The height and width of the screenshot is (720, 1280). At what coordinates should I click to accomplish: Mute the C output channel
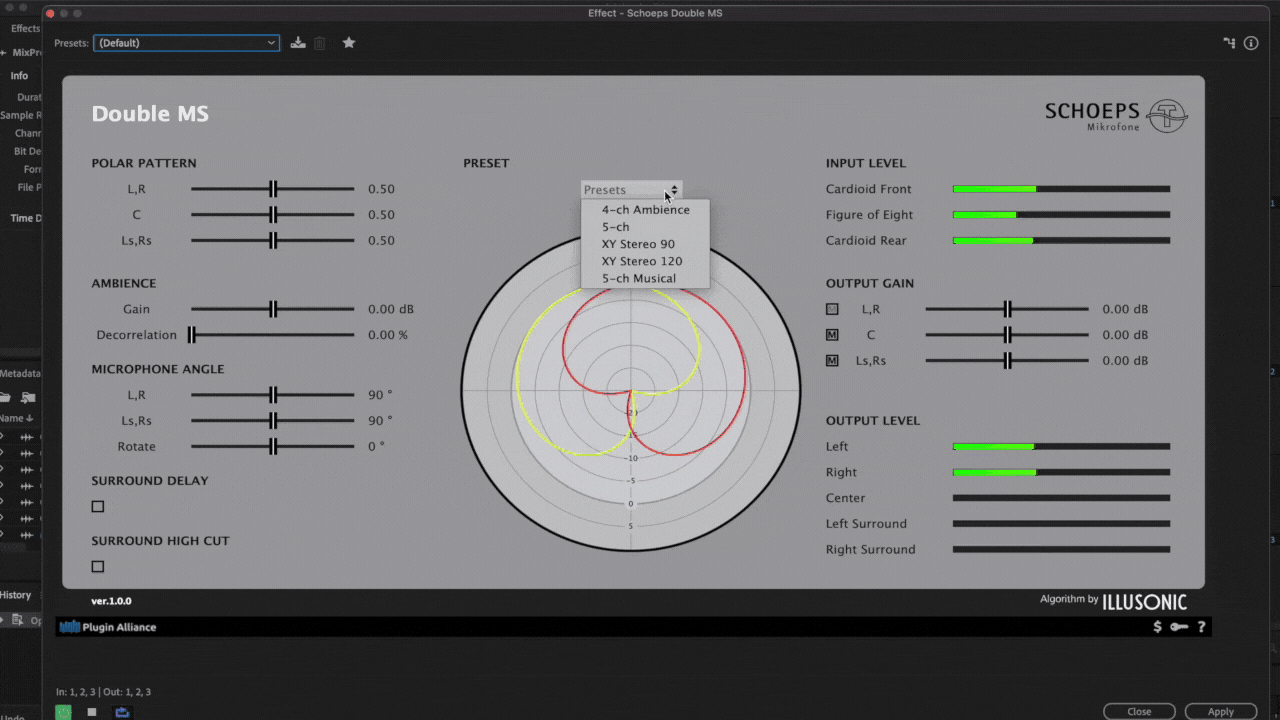[832, 335]
